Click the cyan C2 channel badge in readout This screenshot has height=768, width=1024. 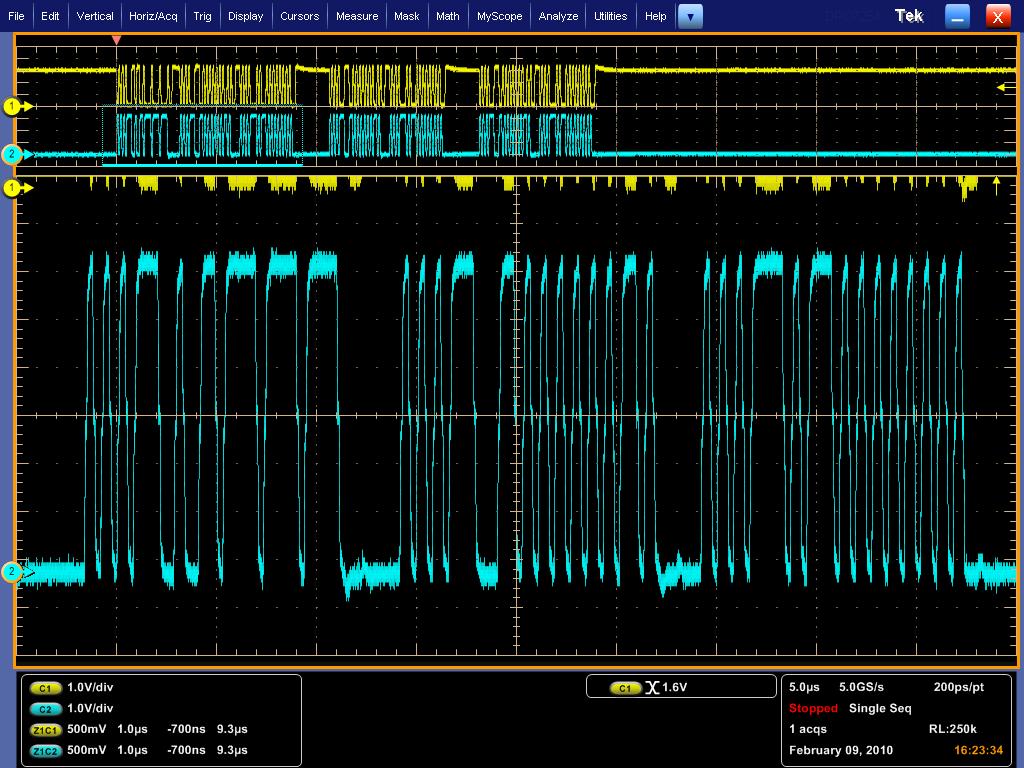(x=46, y=708)
